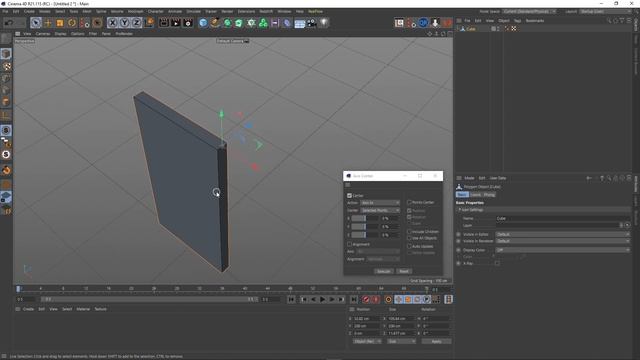Open the Node Space dropdown

(529, 12)
